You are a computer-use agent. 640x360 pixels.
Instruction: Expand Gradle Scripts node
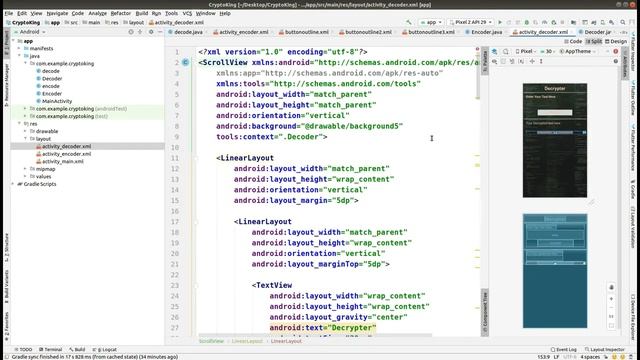click(x=13, y=184)
